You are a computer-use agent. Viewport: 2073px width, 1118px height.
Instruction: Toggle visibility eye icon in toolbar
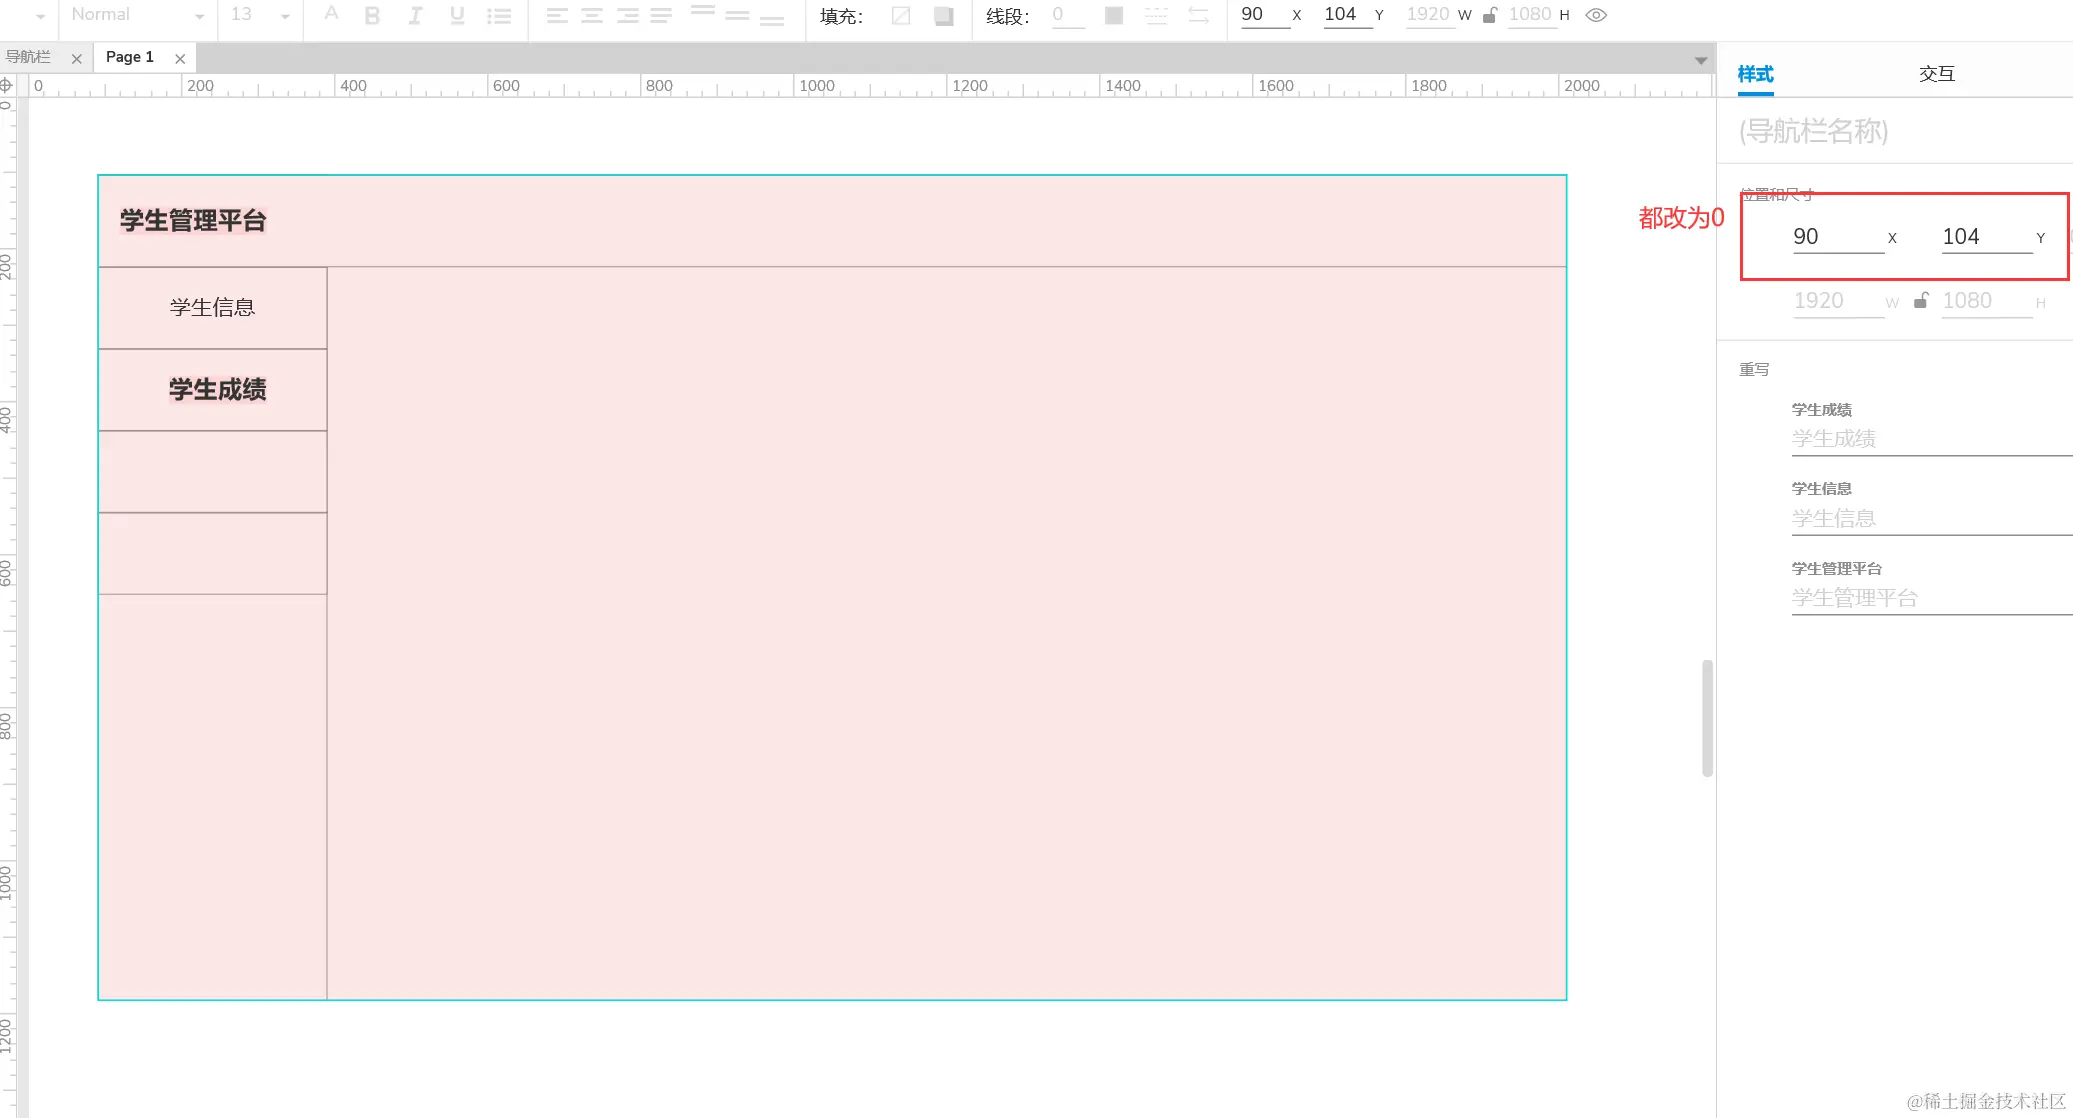click(1597, 15)
